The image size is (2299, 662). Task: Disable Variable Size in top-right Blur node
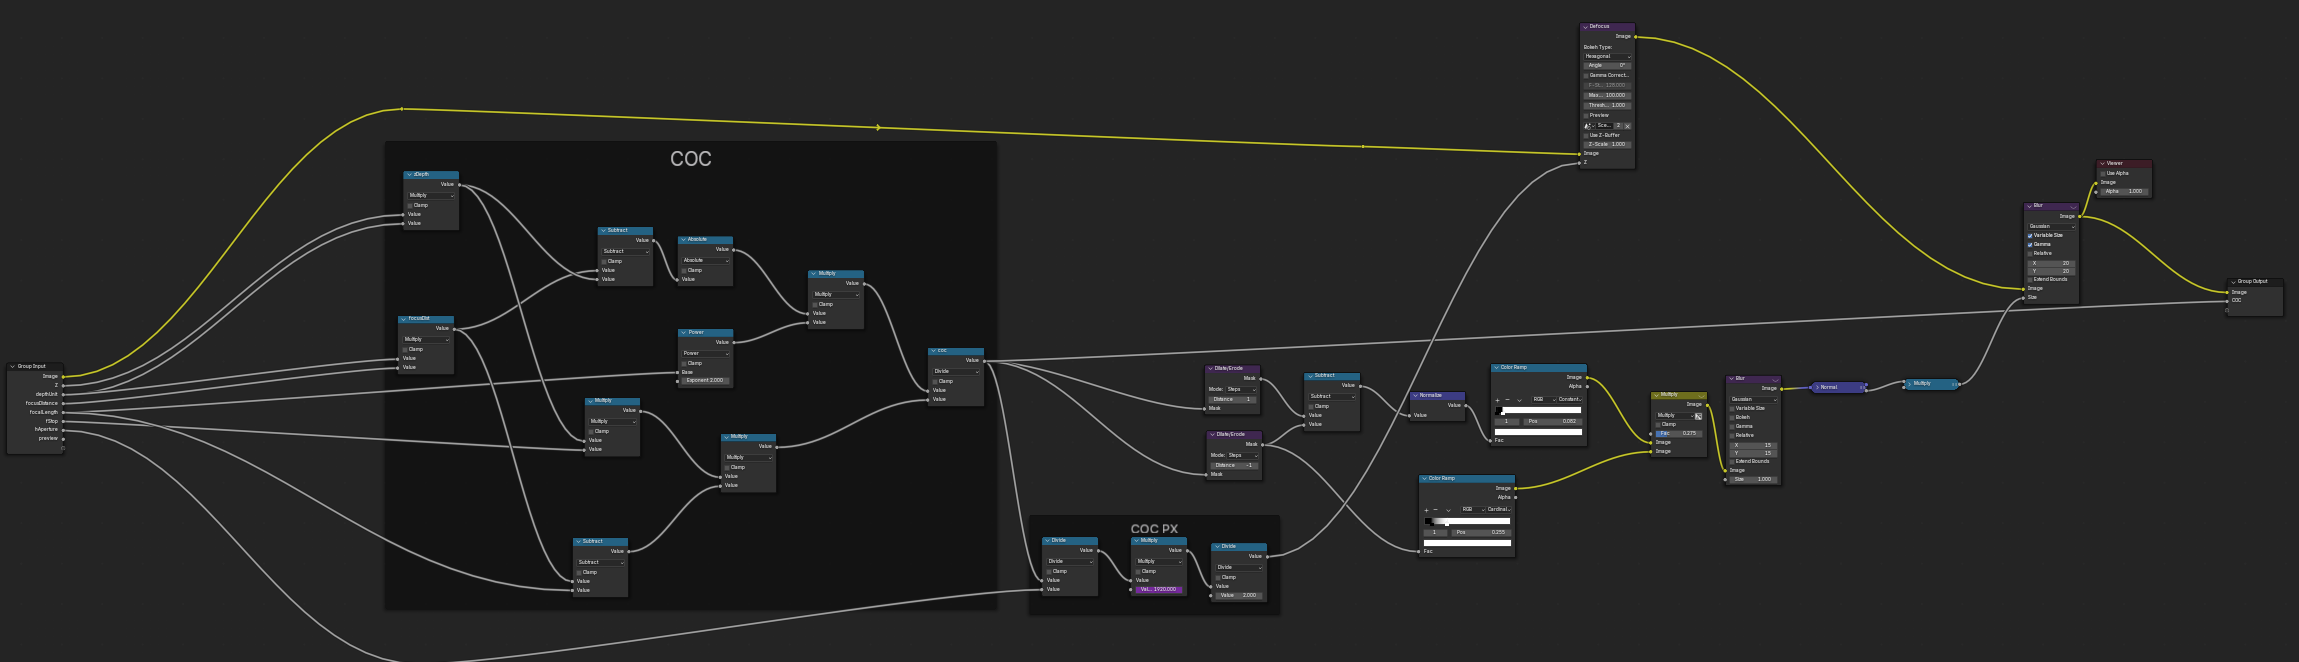[x=2030, y=235]
